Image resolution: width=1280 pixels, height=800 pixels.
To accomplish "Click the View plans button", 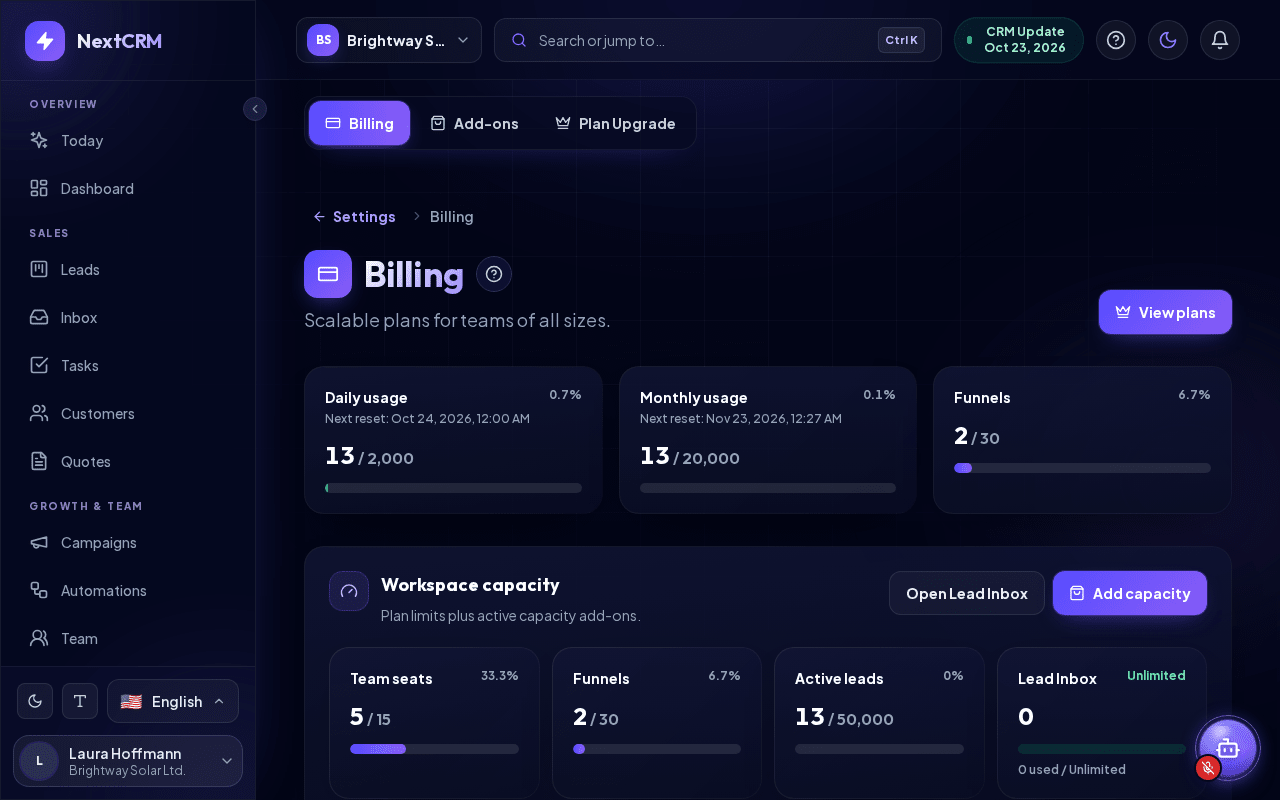I will (1165, 312).
